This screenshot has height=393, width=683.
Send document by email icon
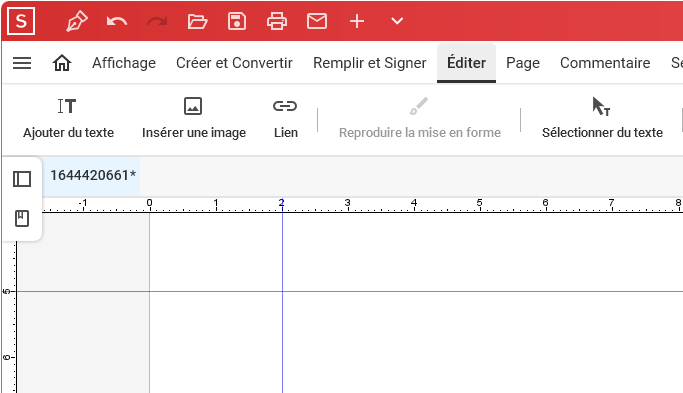point(317,21)
